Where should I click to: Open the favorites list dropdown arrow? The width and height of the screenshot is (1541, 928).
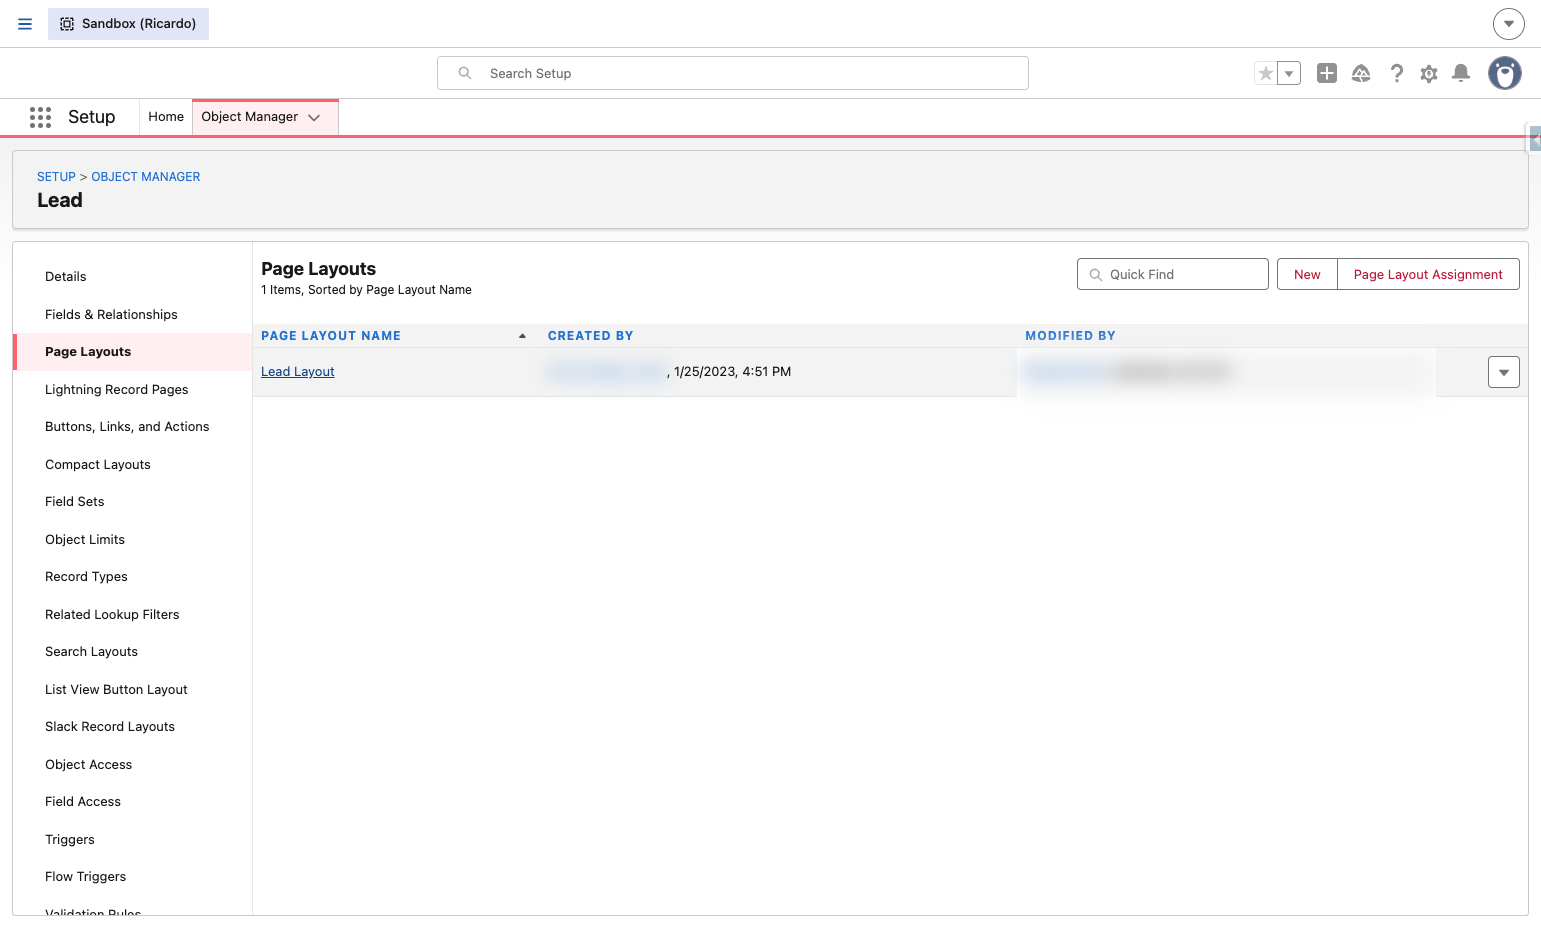click(1289, 73)
